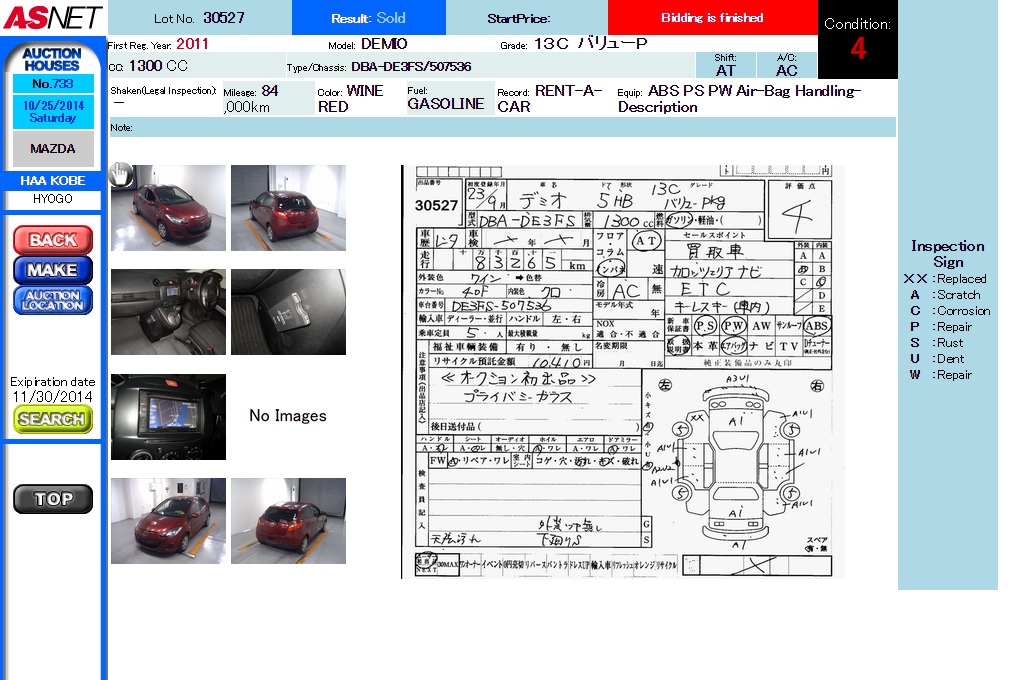The height and width of the screenshot is (680, 1029).
Task: Select the MAZDA make label in sidebar
Action: 53,148
